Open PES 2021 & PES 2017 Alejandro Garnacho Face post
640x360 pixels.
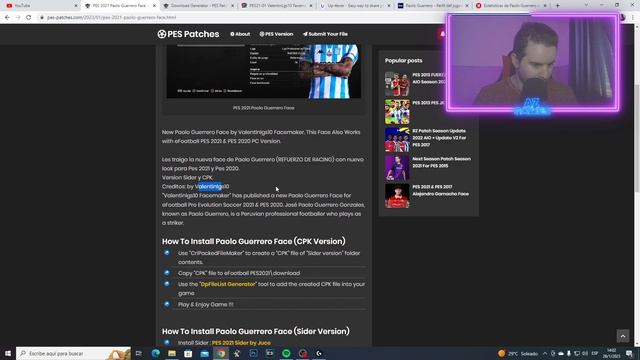click(x=440, y=190)
